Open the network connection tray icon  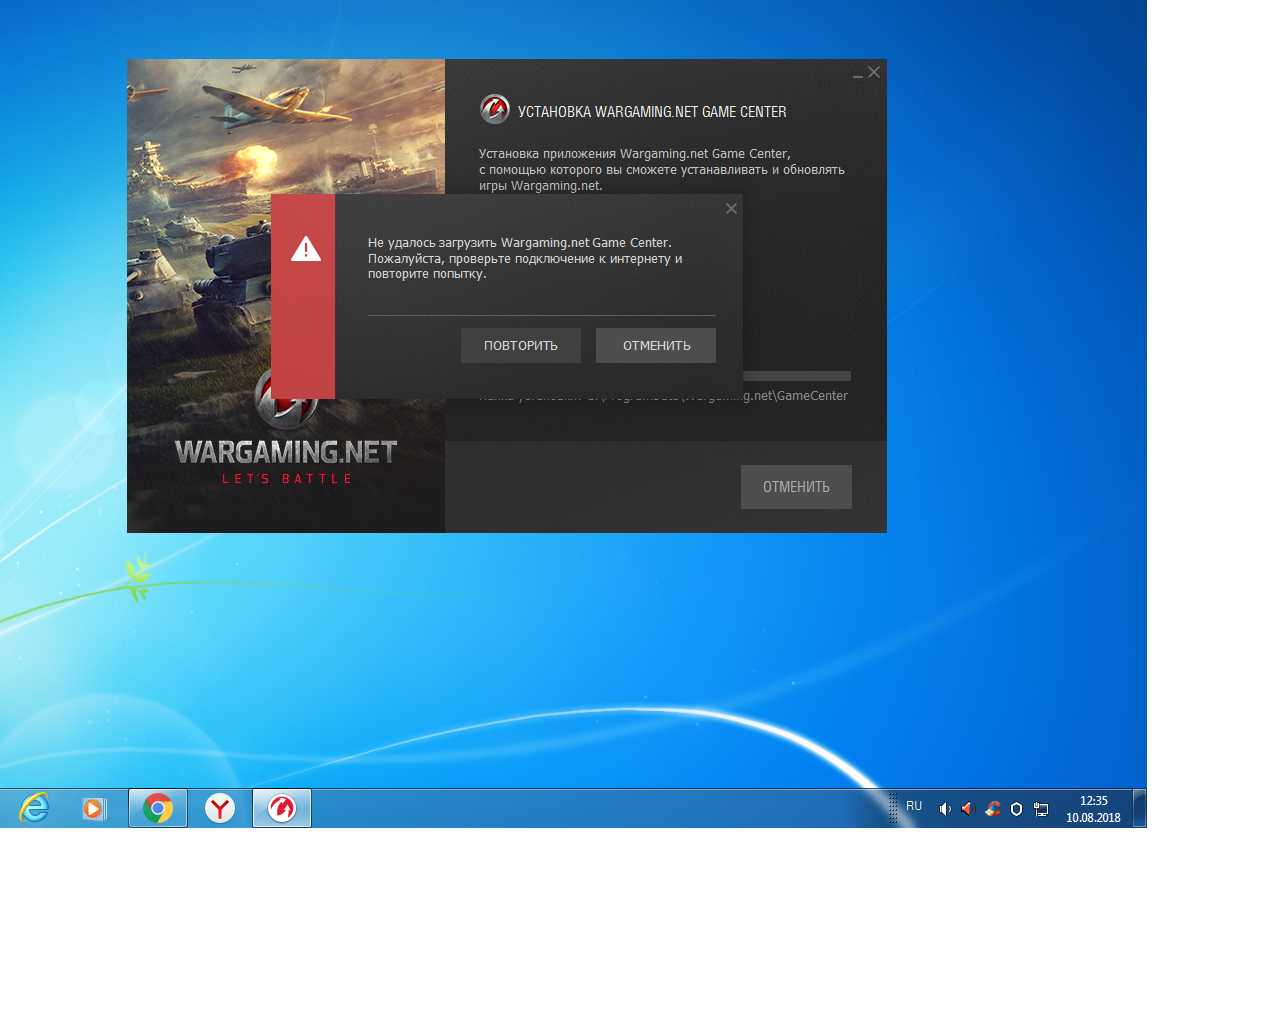click(x=1041, y=809)
